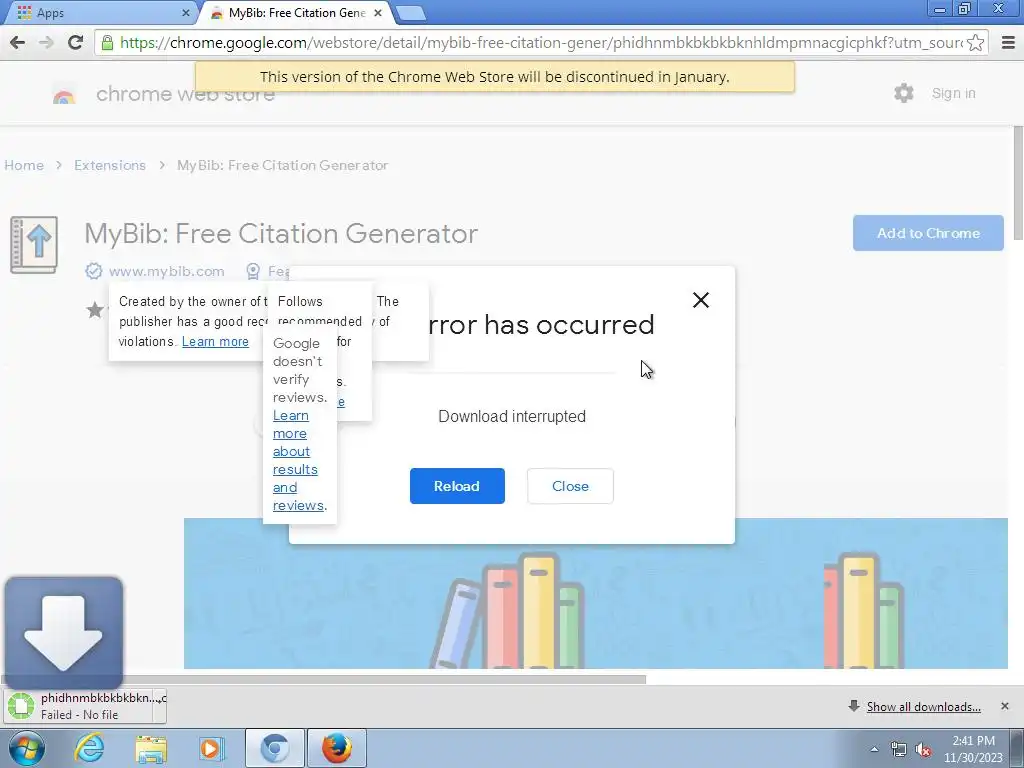Reload page with the refresh icon
Viewport: 1024px width, 768px height.
pyautogui.click(x=75, y=42)
